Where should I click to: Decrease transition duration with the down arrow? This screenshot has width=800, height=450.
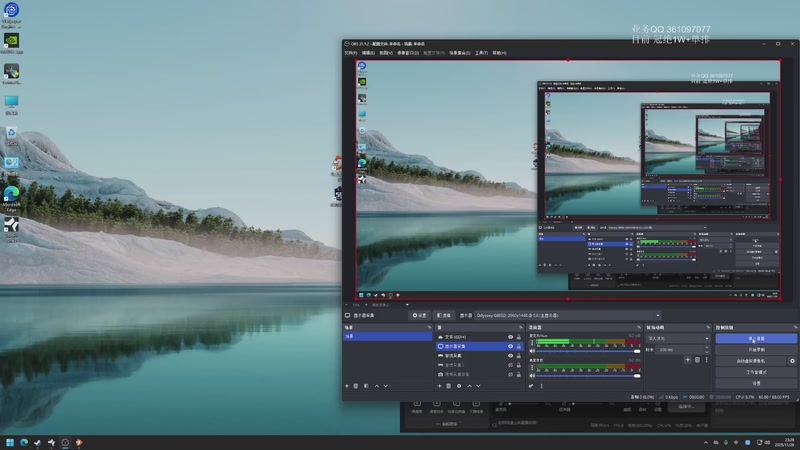click(x=707, y=352)
